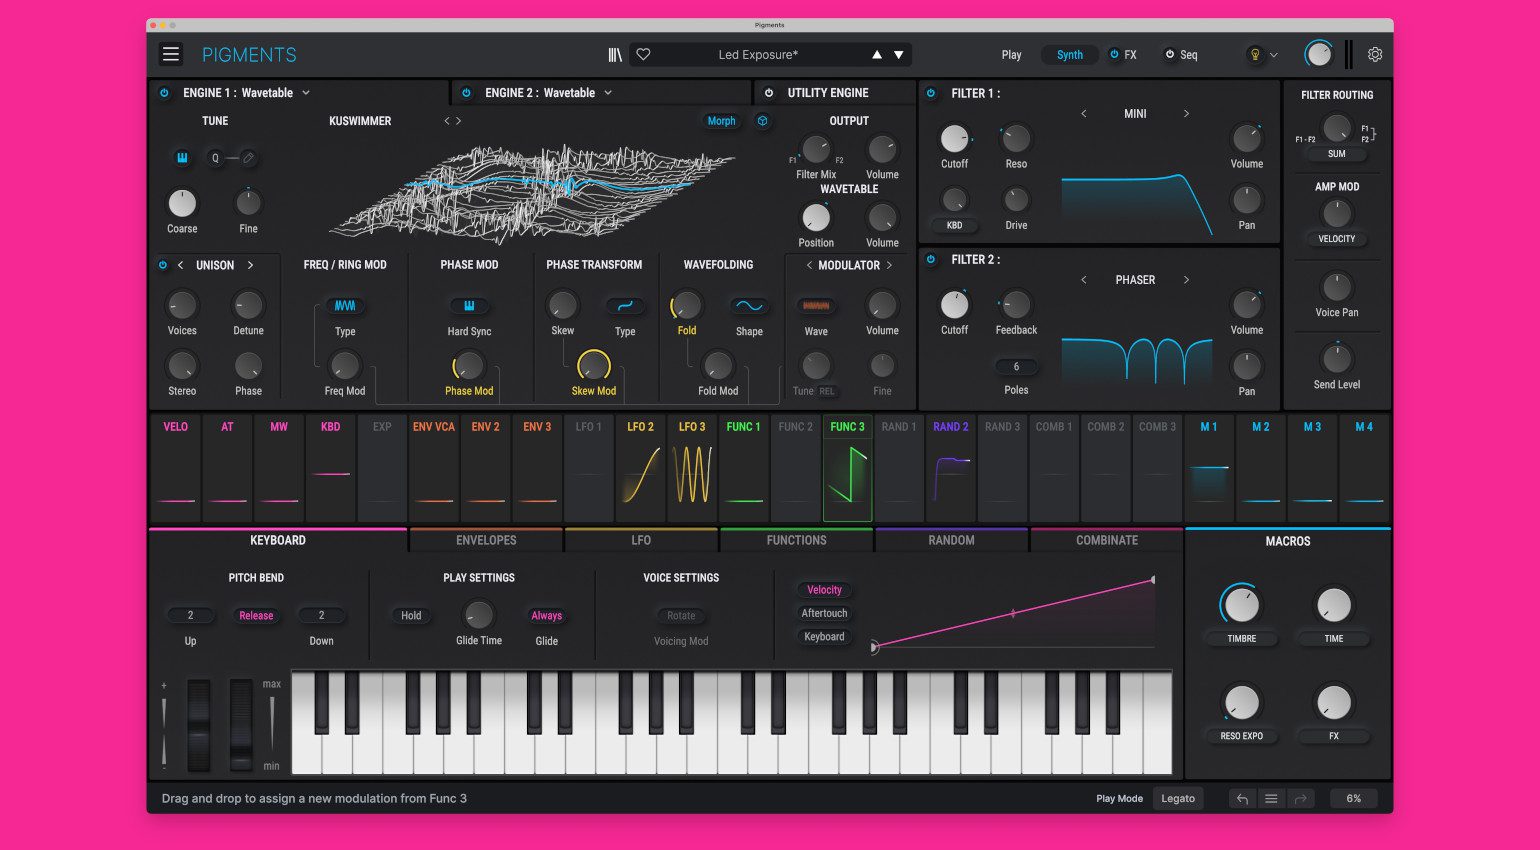Load previous preset with up arrow

click(x=877, y=55)
